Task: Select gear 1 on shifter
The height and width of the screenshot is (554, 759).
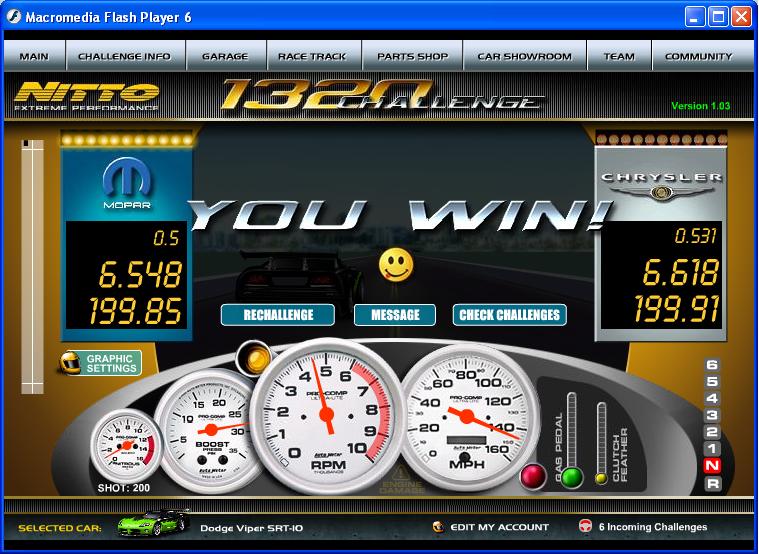Action: tap(712, 448)
